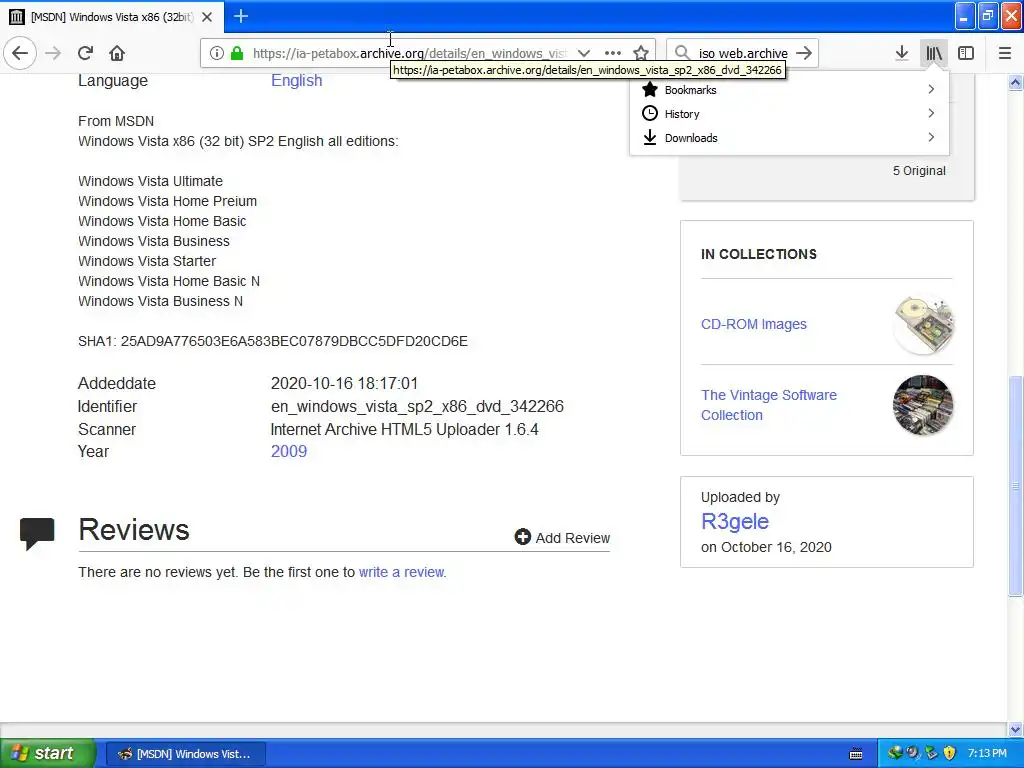Open the Firefox hamburger menu
The height and width of the screenshot is (768, 1024).
1004,53
